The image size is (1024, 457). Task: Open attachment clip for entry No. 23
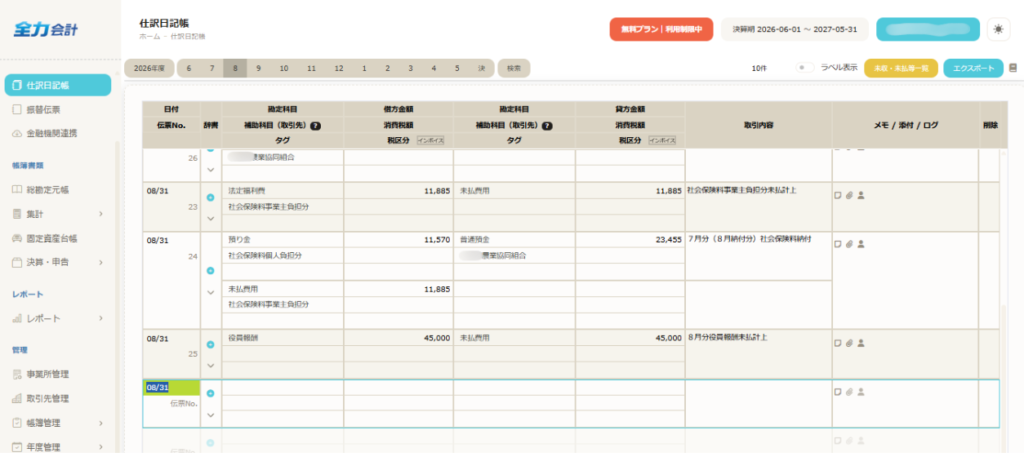[849, 195]
